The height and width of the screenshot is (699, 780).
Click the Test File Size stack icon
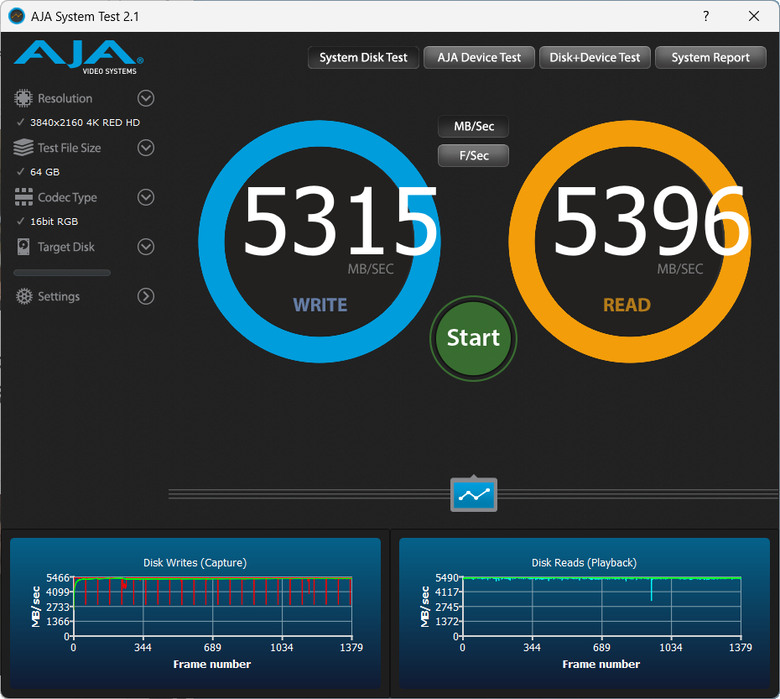pos(23,148)
